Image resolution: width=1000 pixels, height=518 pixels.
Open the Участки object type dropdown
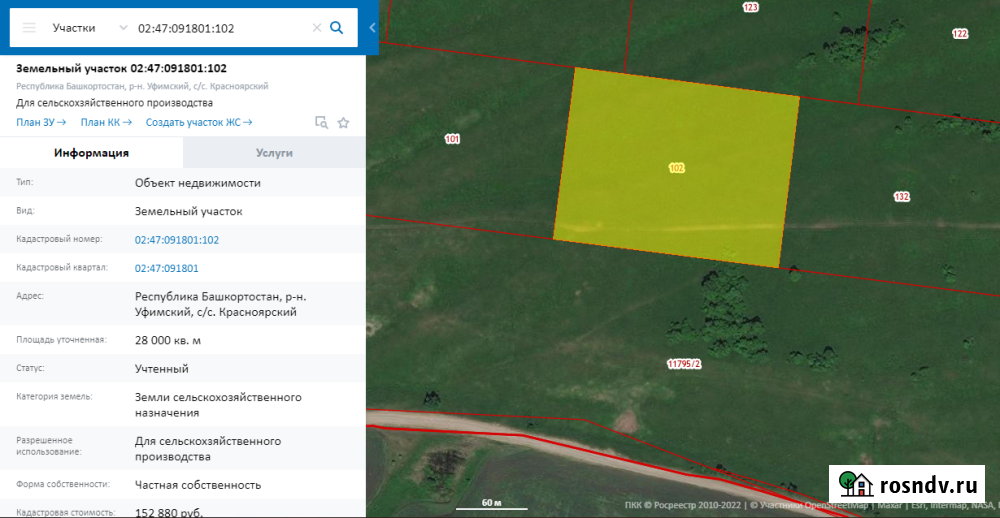[x=90, y=28]
